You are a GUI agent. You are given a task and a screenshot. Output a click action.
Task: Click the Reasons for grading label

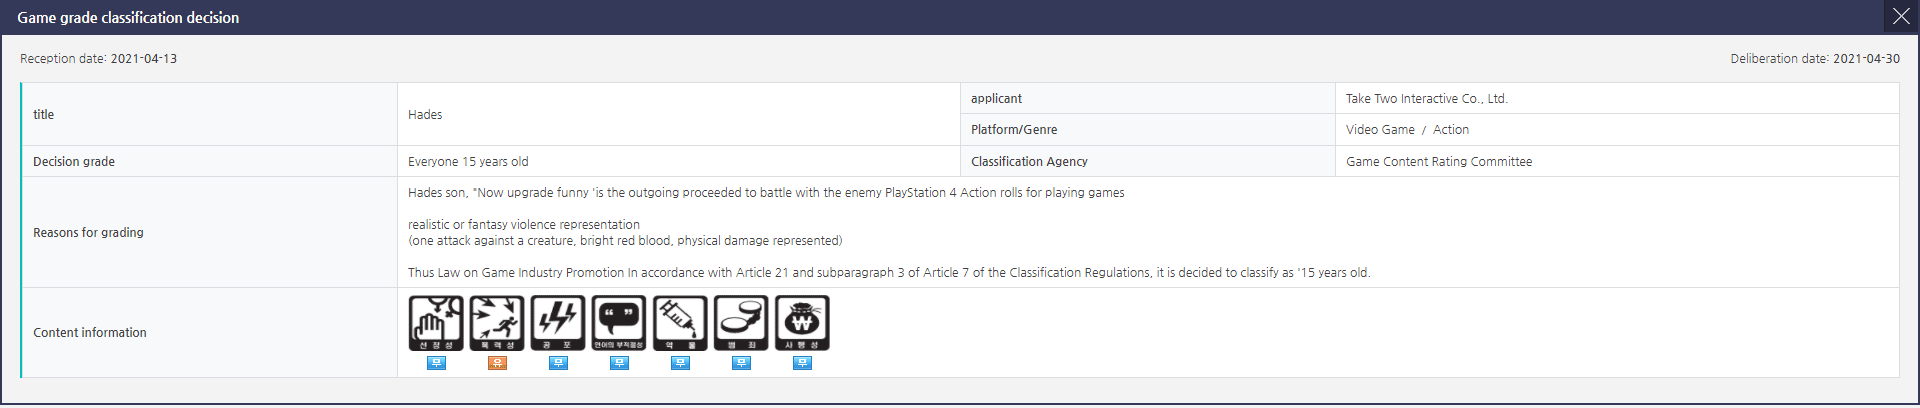(x=88, y=232)
